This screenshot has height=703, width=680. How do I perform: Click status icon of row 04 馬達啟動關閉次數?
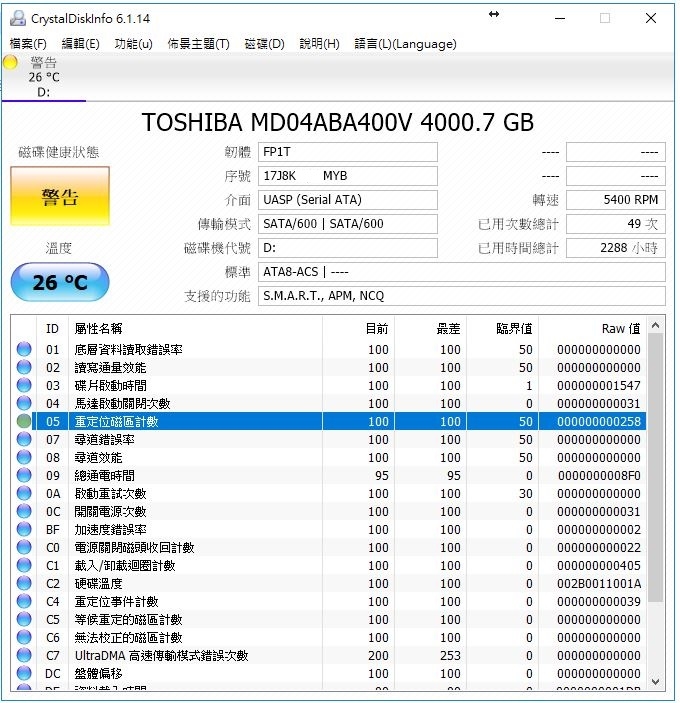tap(24, 403)
